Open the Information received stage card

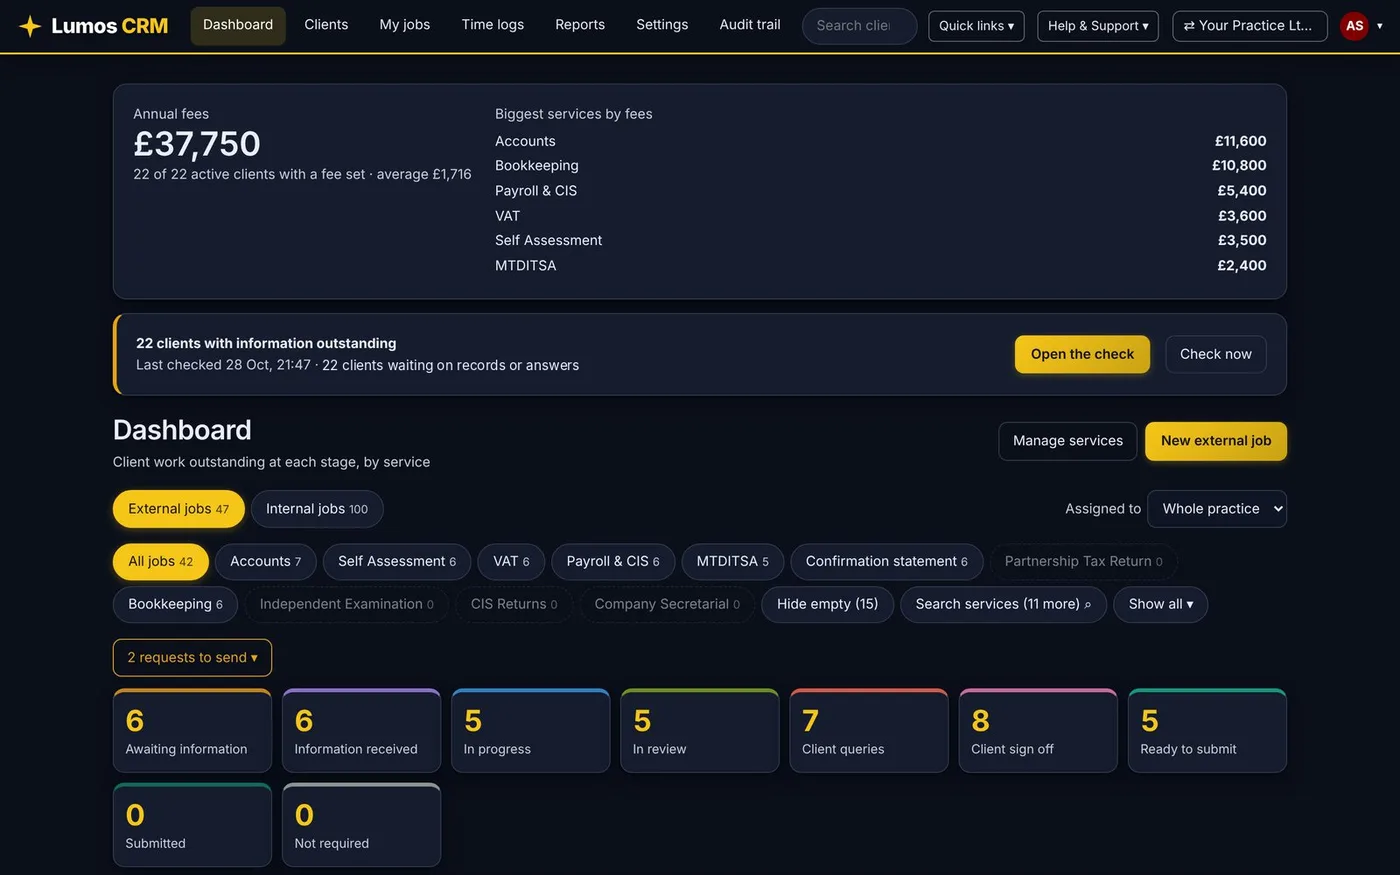361,731
